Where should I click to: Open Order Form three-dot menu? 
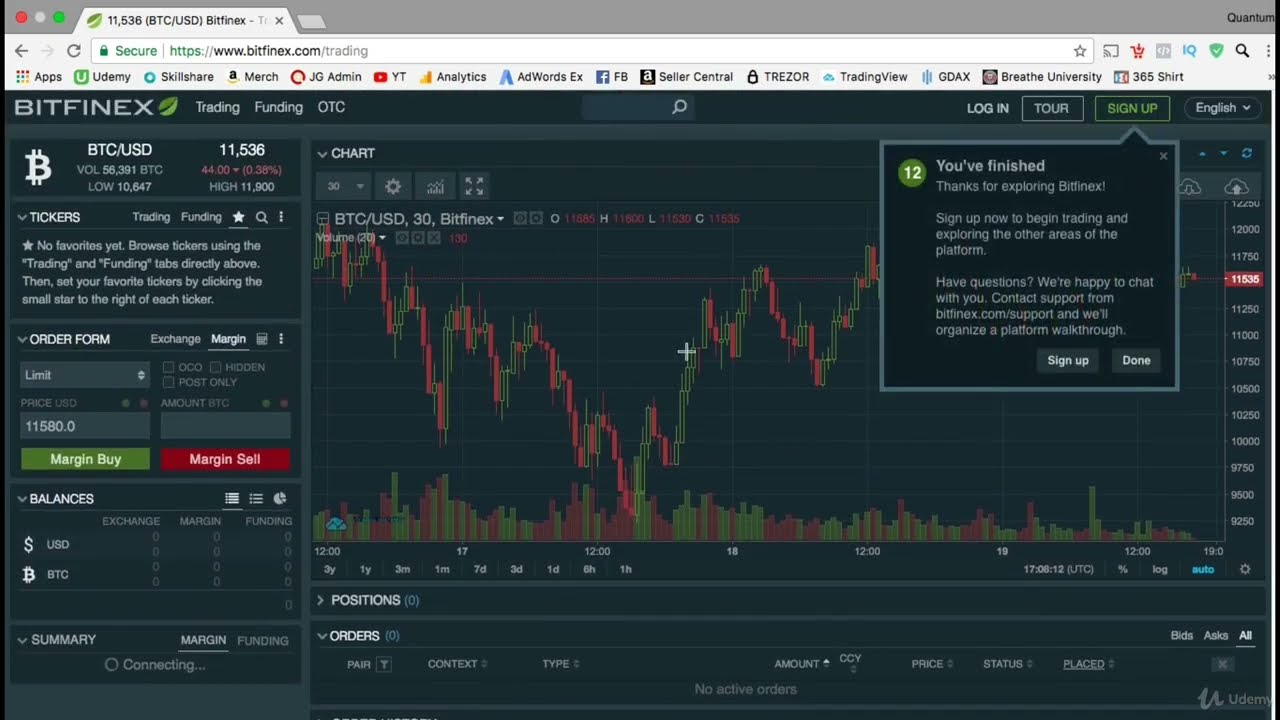(x=281, y=339)
